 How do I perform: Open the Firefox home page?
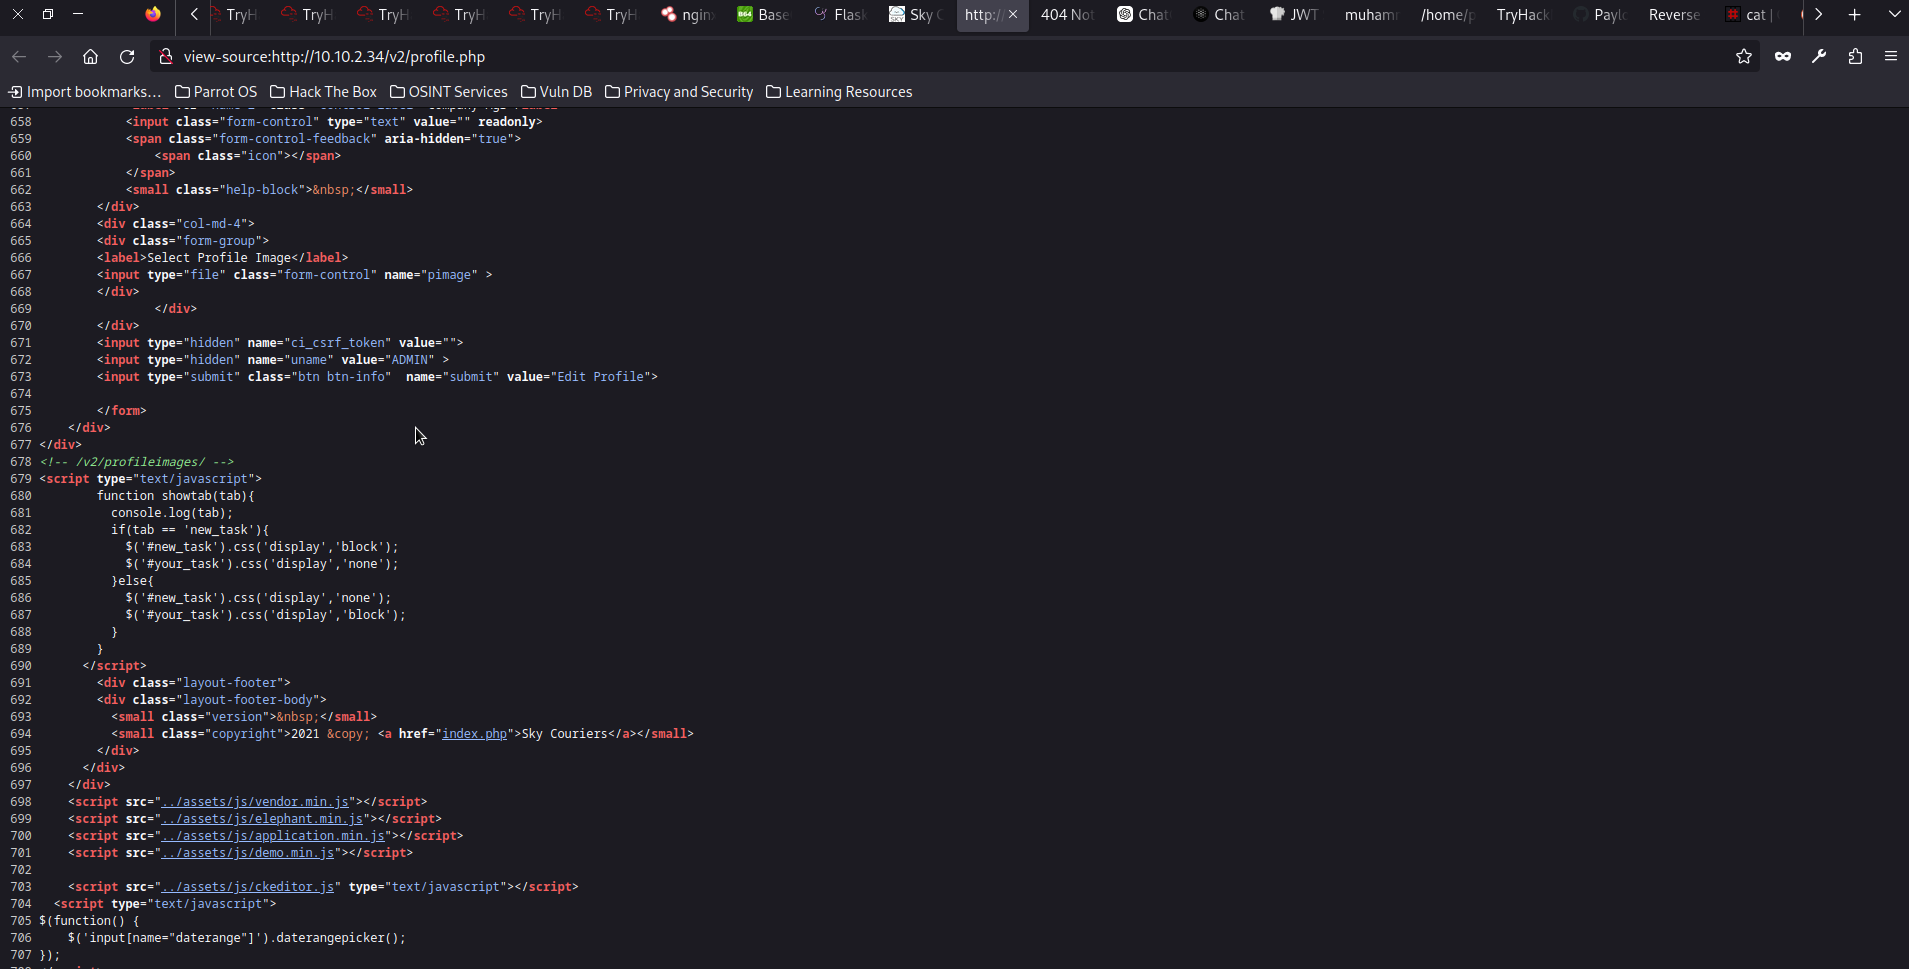tap(91, 57)
